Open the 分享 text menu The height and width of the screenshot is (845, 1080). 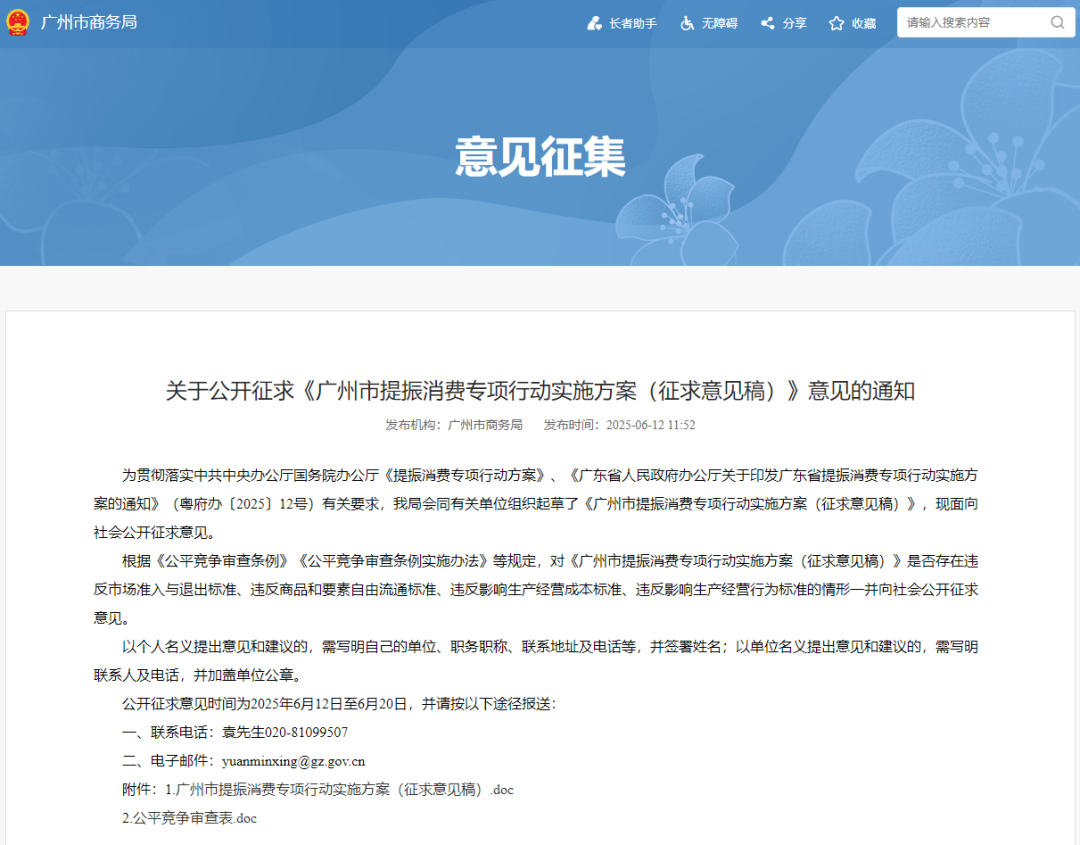(794, 23)
